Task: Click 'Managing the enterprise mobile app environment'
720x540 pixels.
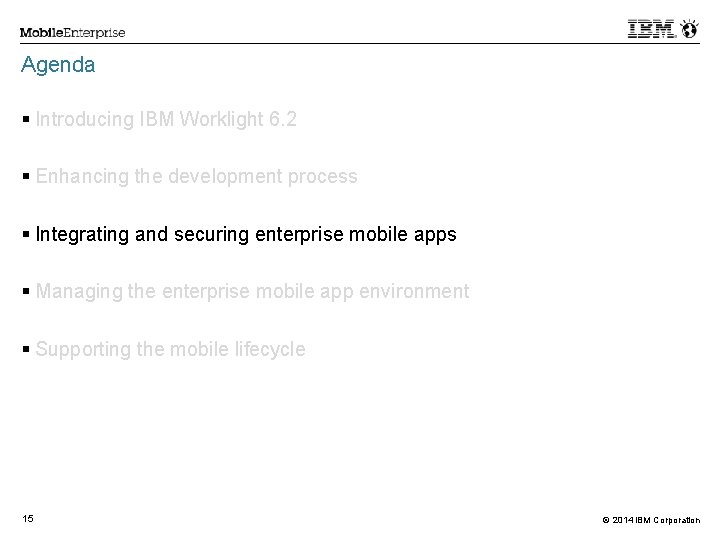Action: tap(253, 292)
